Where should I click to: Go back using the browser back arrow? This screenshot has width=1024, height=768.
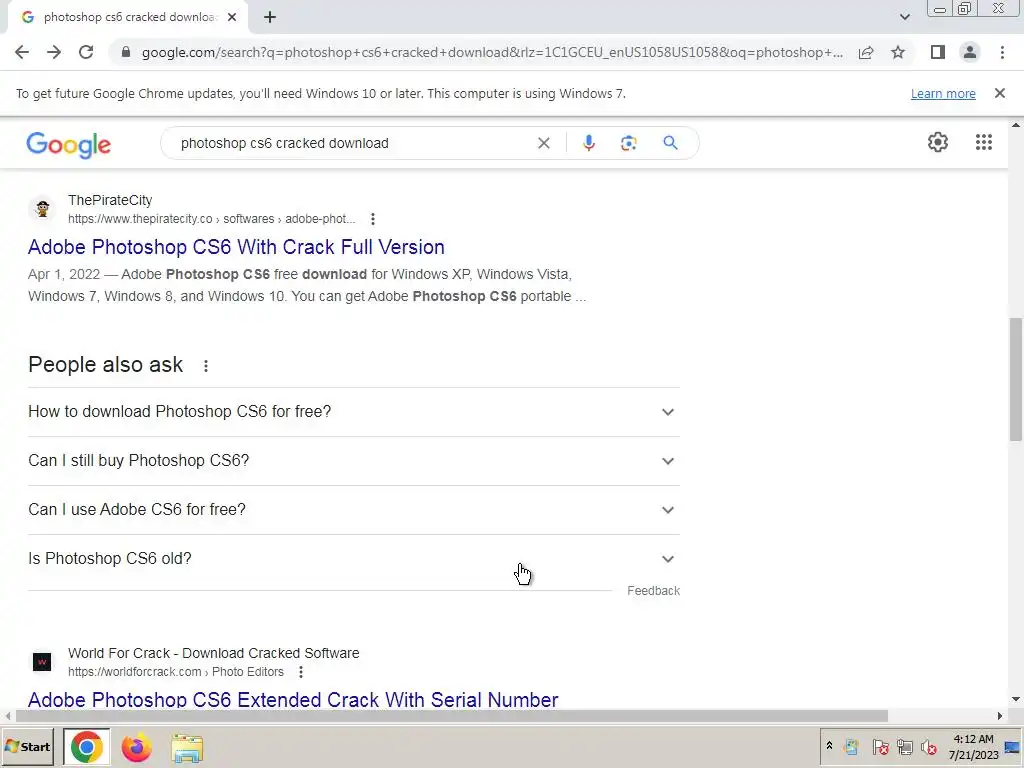click(x=22, y=52)
